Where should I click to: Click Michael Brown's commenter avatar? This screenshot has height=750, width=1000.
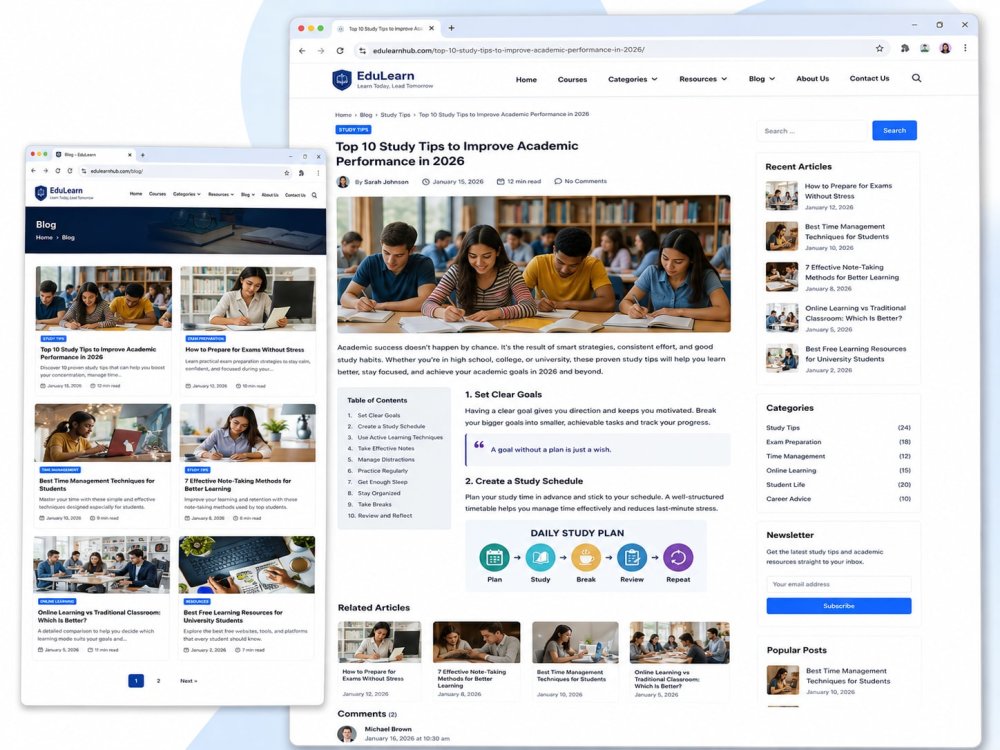pyautogui.click(x=347, y=733)
